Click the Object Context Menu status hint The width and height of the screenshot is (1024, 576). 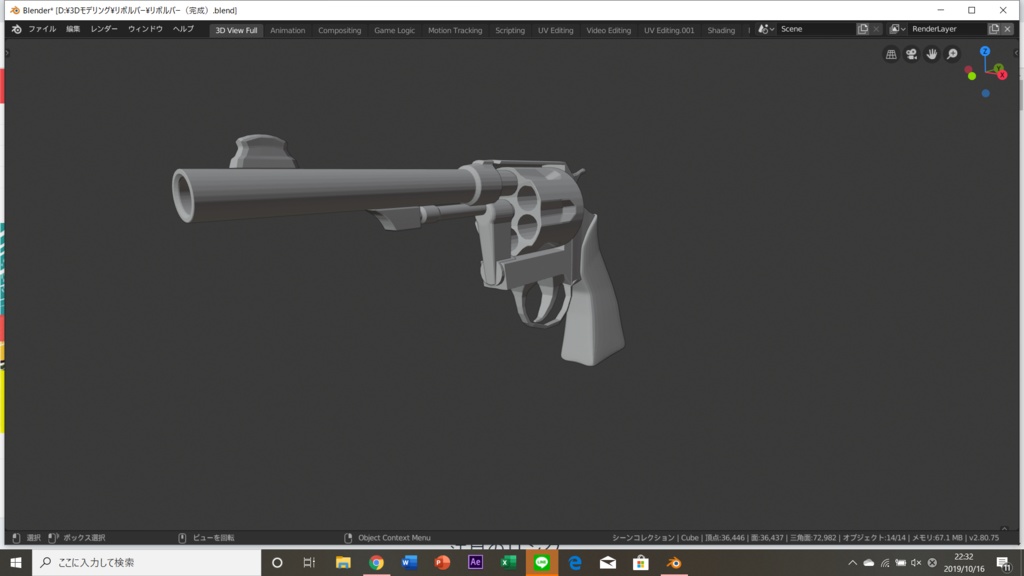pos(394,538)
